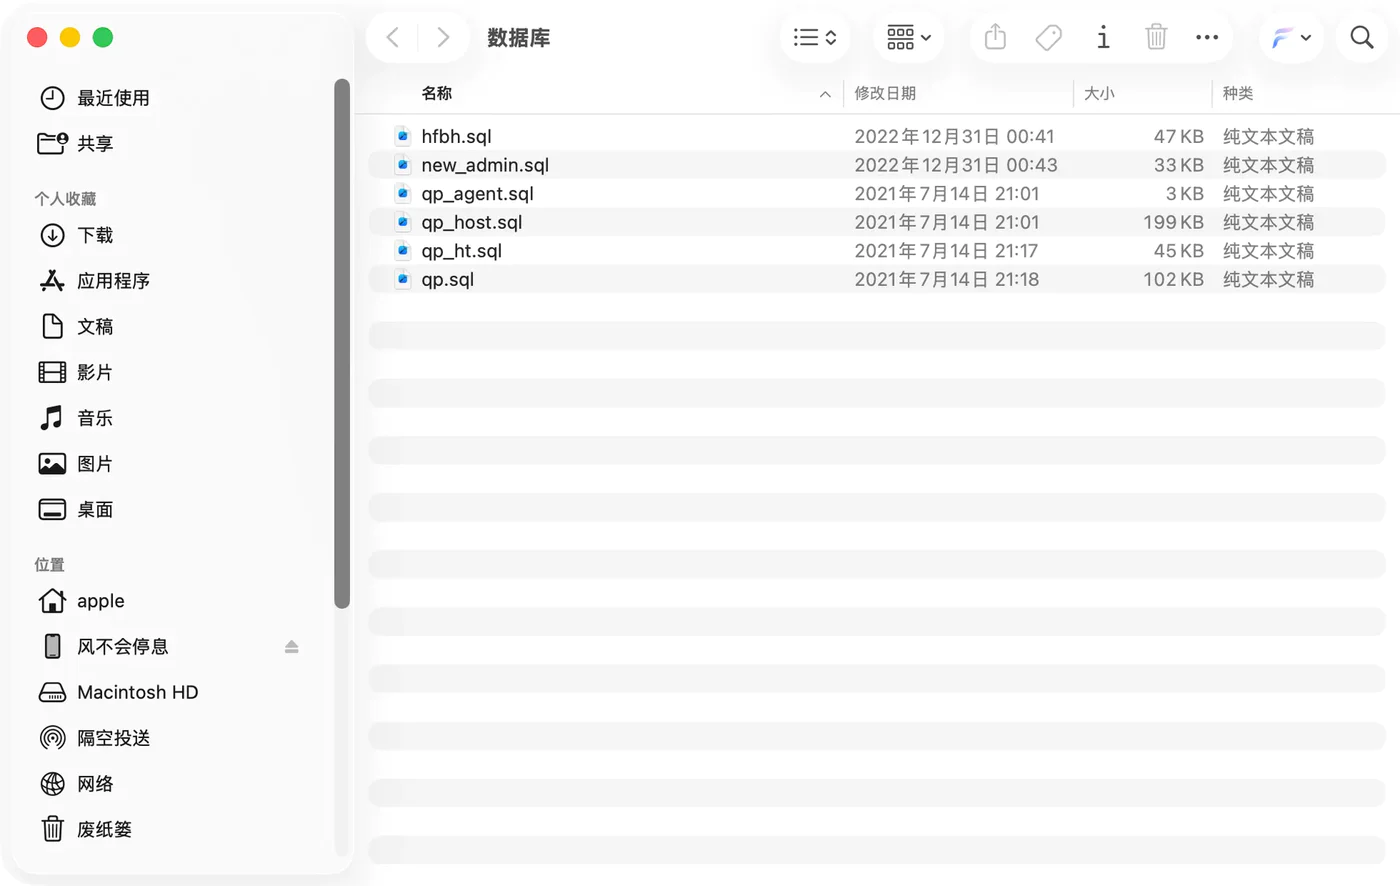Eject the 风不会停息 device

(x=291, y=647)
